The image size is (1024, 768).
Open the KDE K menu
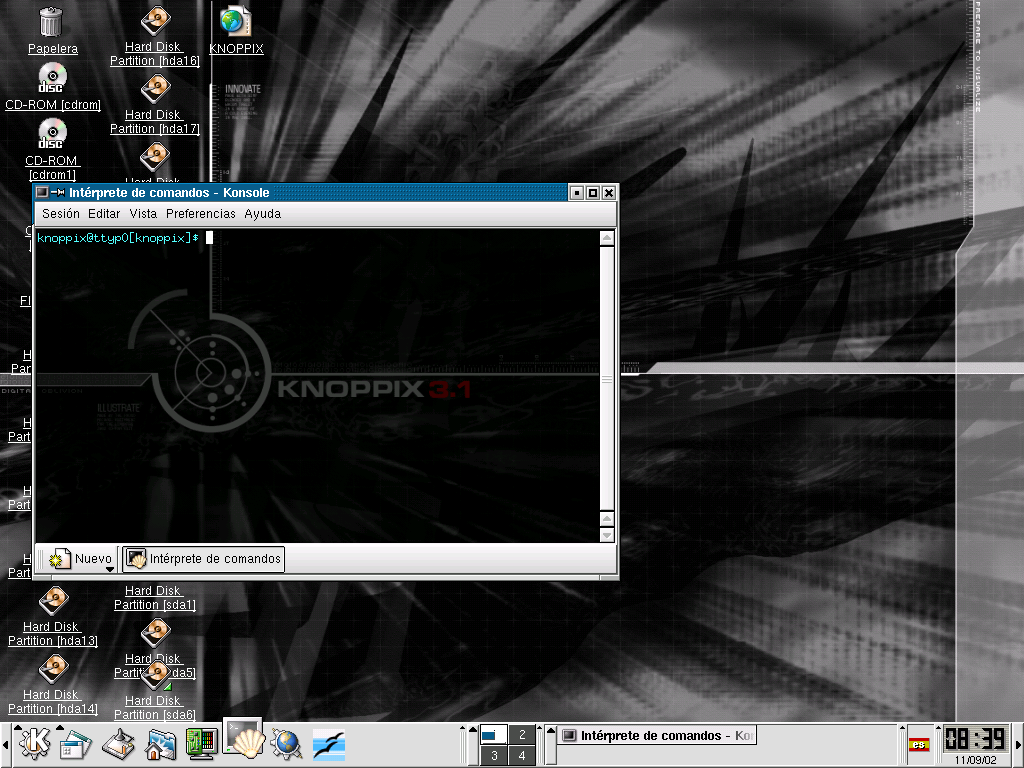pos(35,744)
